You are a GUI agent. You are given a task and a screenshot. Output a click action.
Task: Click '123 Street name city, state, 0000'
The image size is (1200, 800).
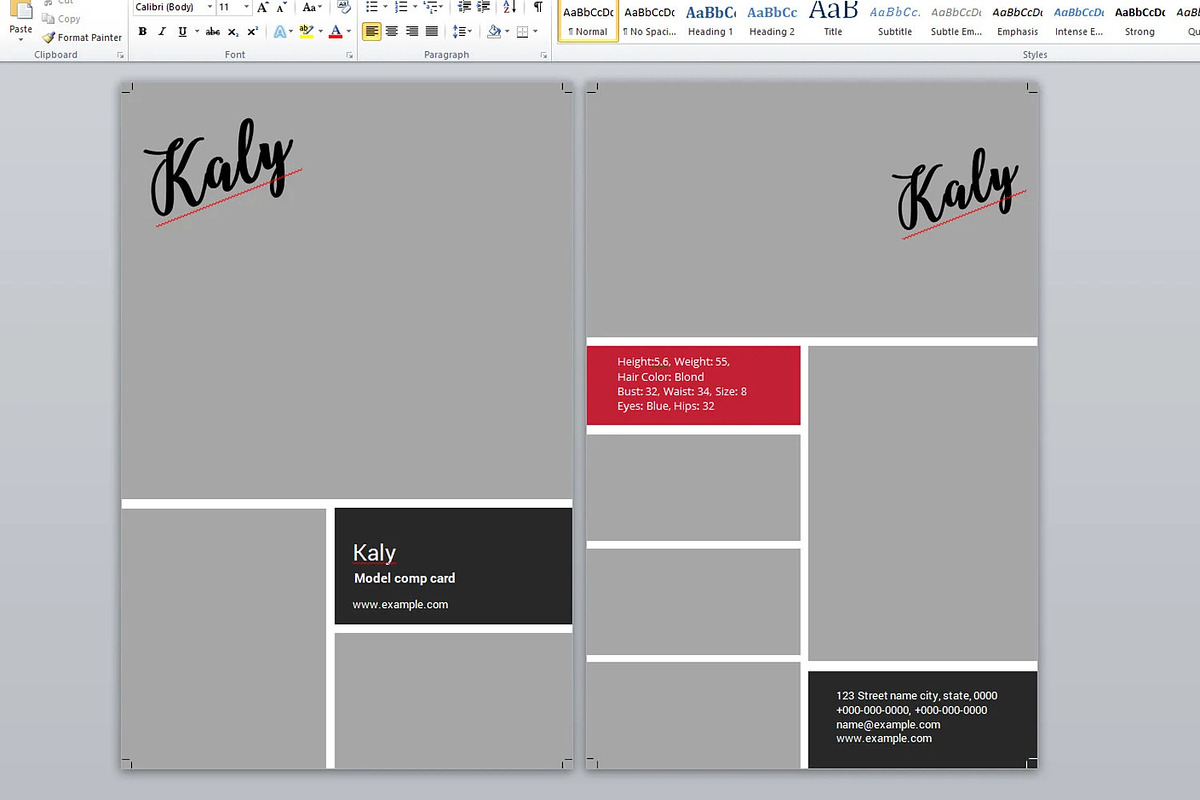(917, 695)
